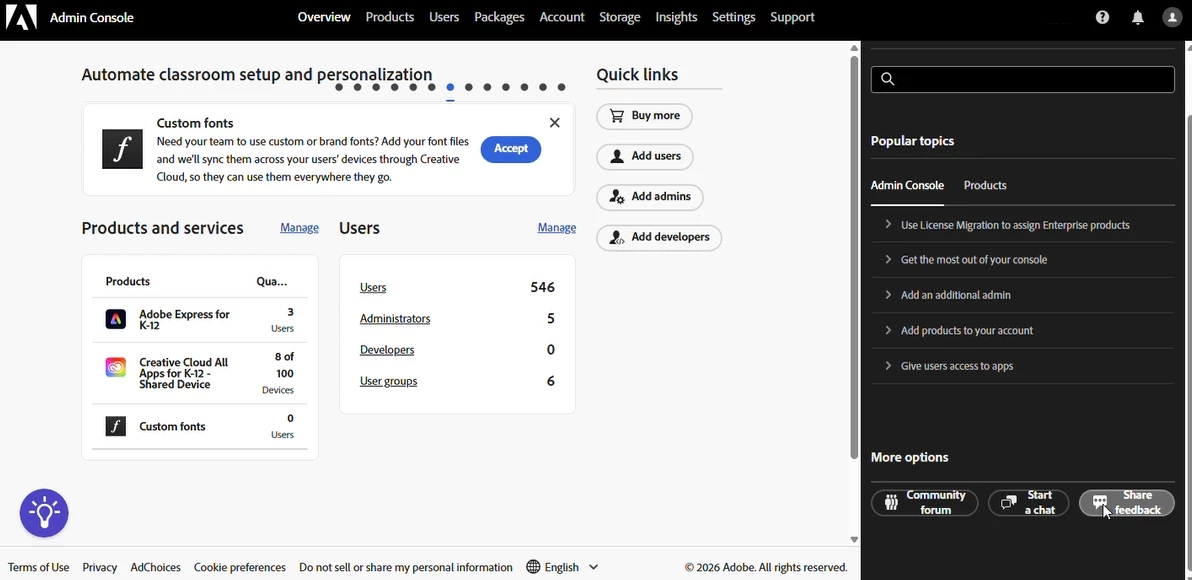Go to the first carousel dot

(339, 87)
